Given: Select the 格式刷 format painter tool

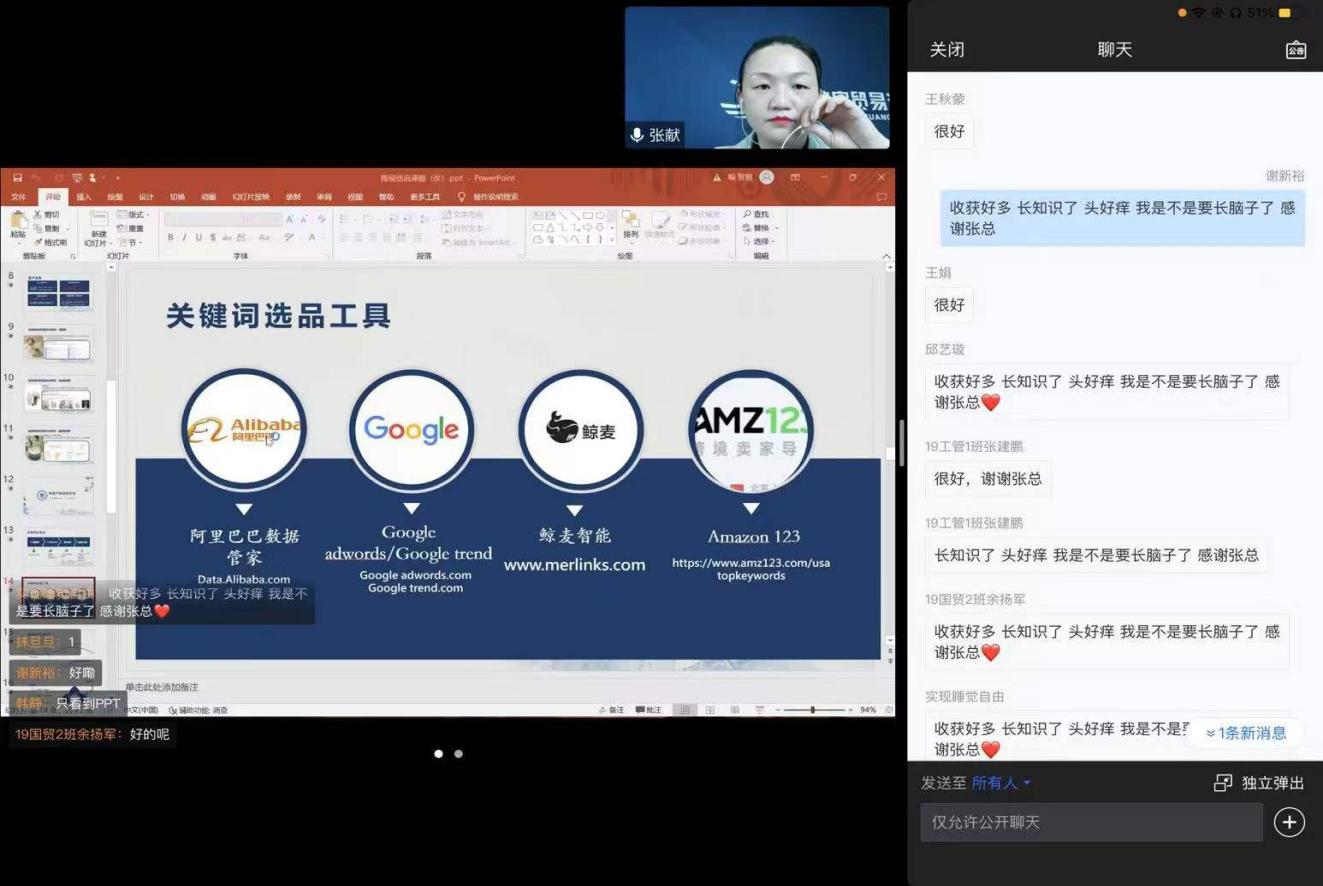Looking at the screenshot, I should 49,242.
